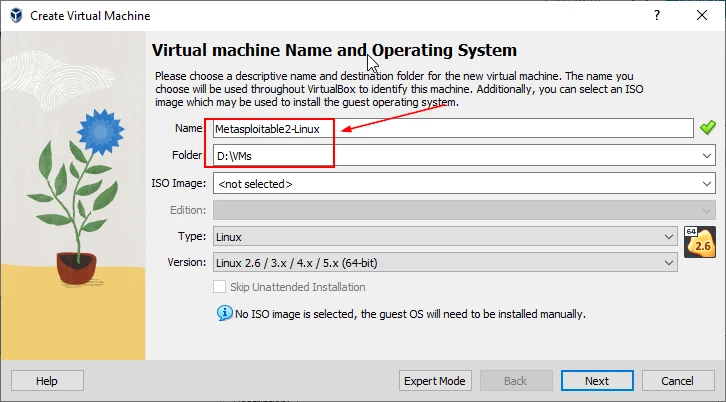Click the Name field containing Metasploitable2-Linux
Viewport: 726px width, 402px height.
click(450, 128)
